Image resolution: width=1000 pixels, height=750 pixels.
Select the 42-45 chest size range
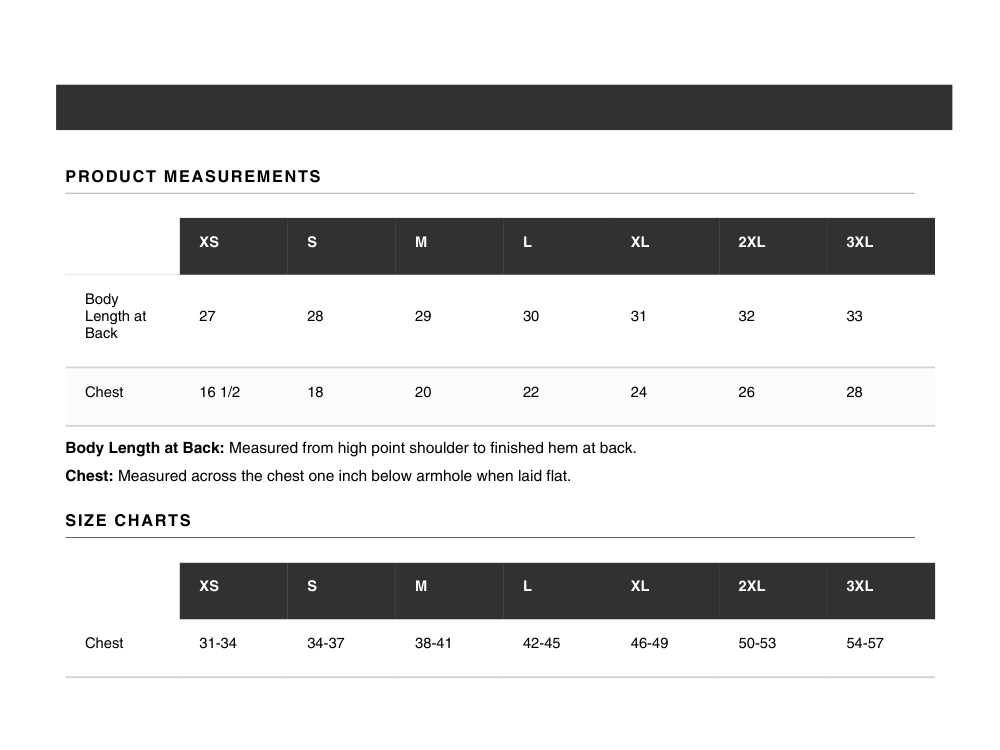point(541,643)
